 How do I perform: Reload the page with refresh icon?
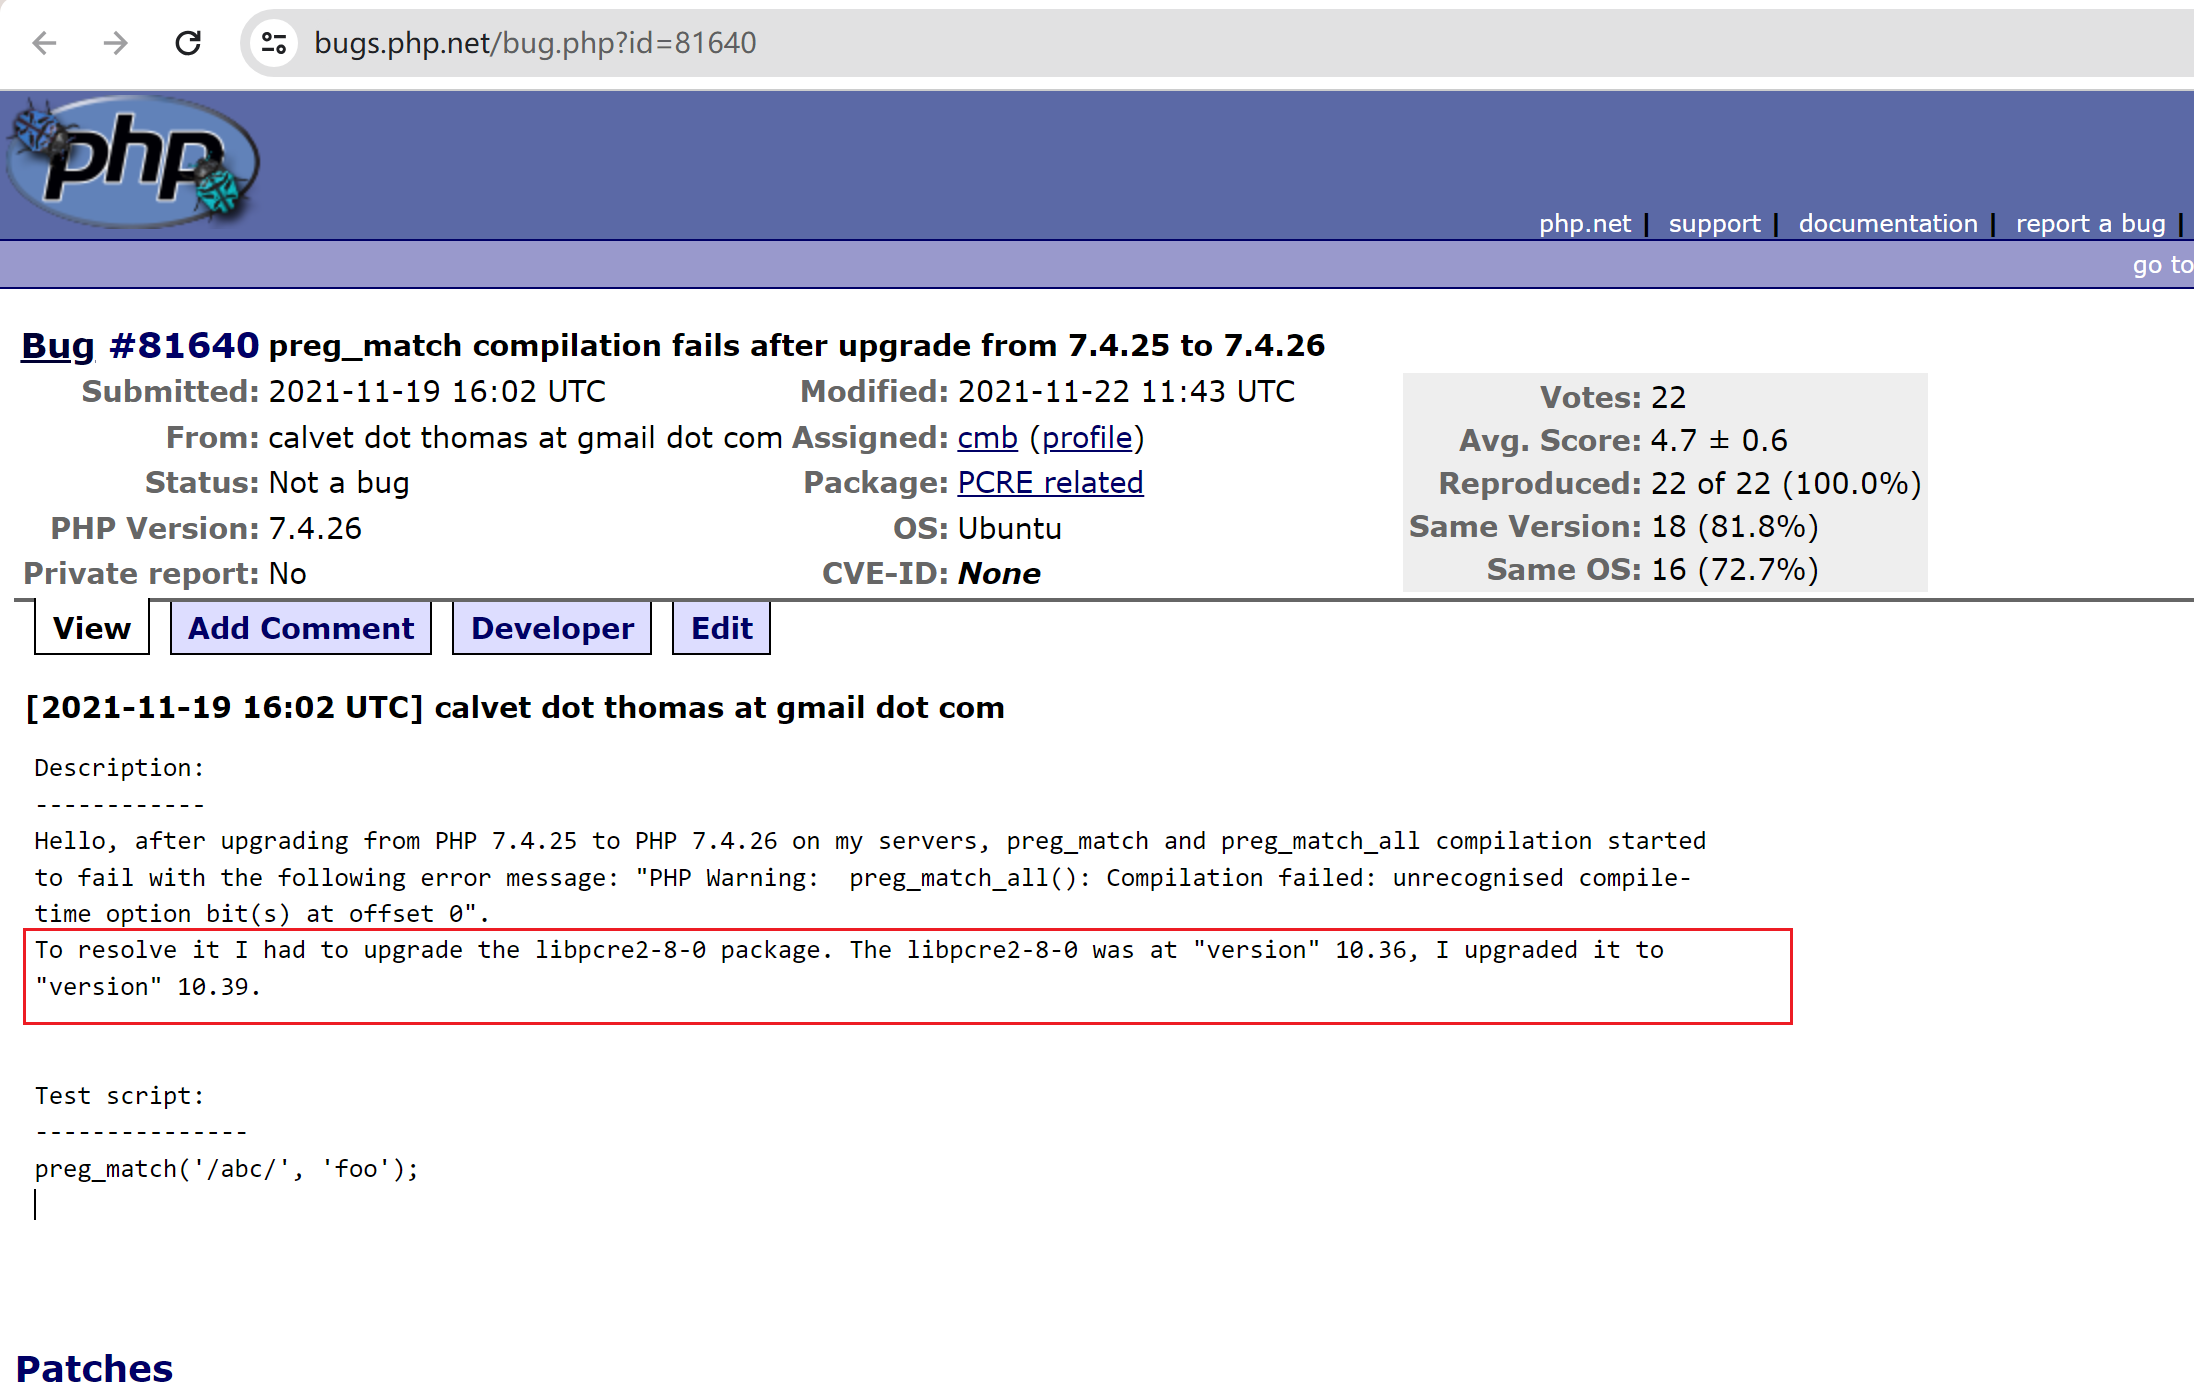tap(188, 43)
